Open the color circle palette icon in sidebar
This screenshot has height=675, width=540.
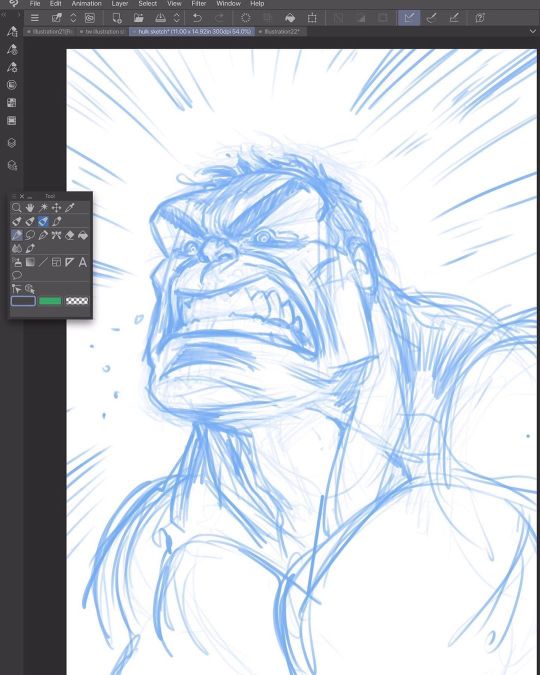[12, 85]
